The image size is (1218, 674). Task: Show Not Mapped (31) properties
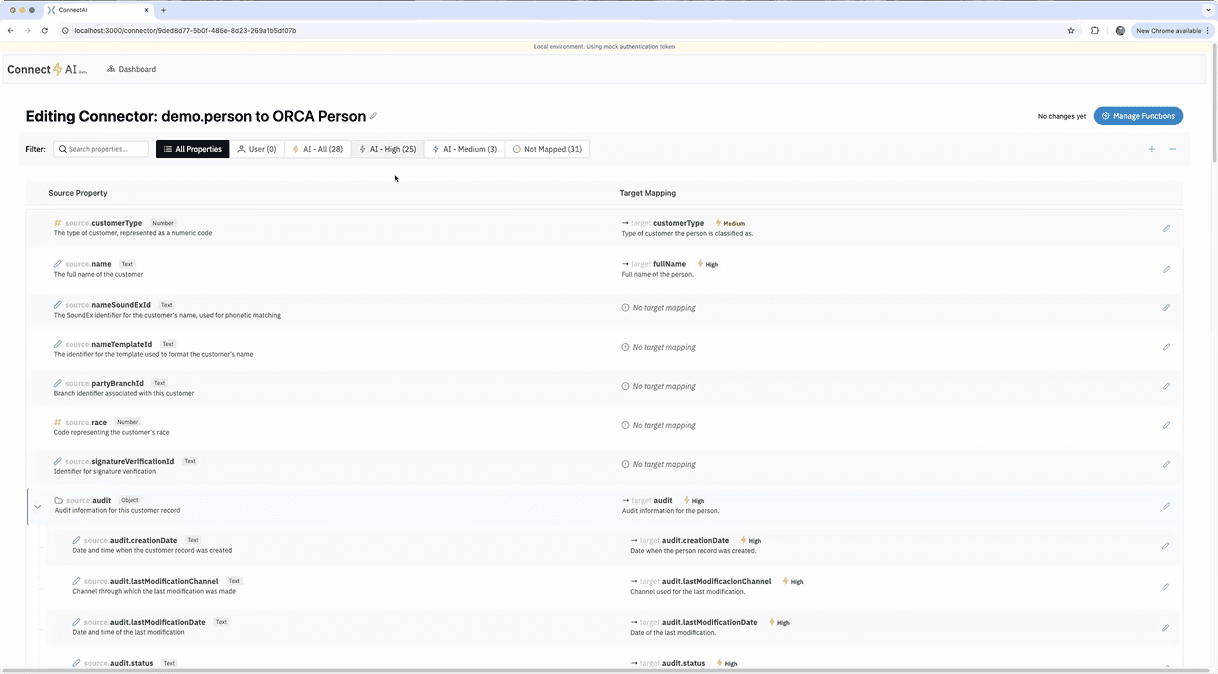point(547,149)
